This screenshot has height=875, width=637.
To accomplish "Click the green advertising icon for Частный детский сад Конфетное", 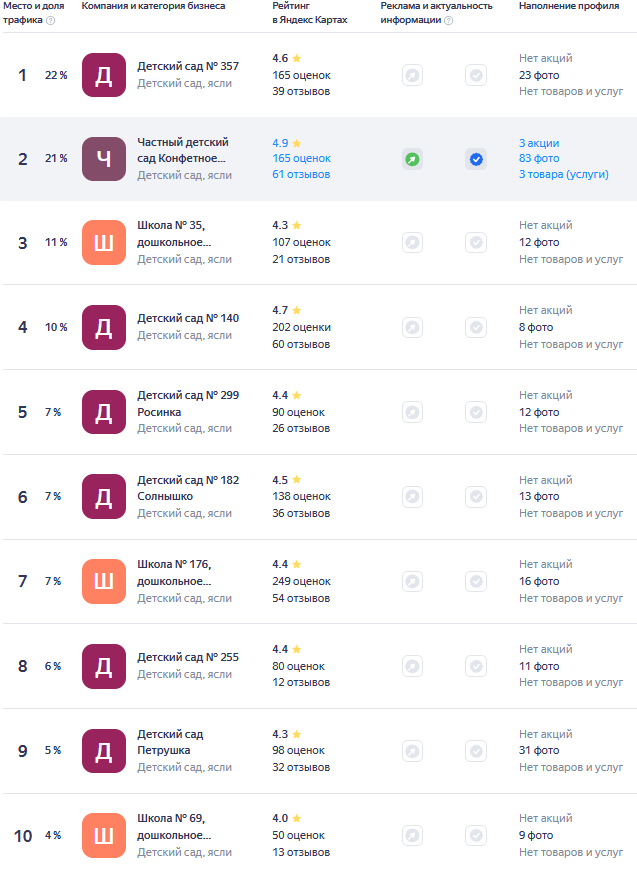I will 412,160.
